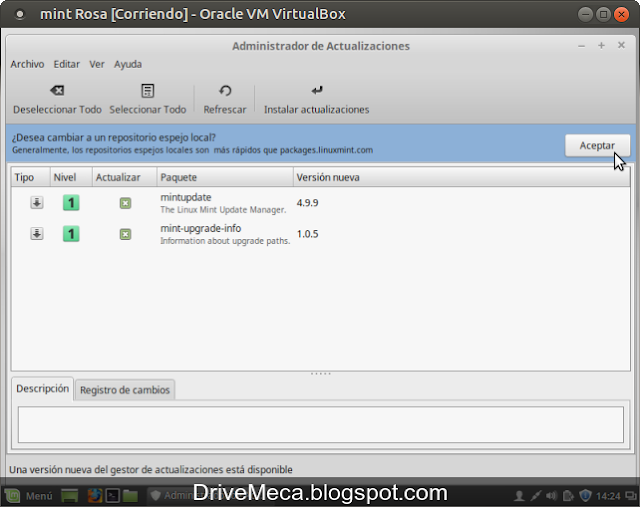Screen dimensions: 640x507
Task: Click the update manager shield tray icon
Action: [585, 496]
